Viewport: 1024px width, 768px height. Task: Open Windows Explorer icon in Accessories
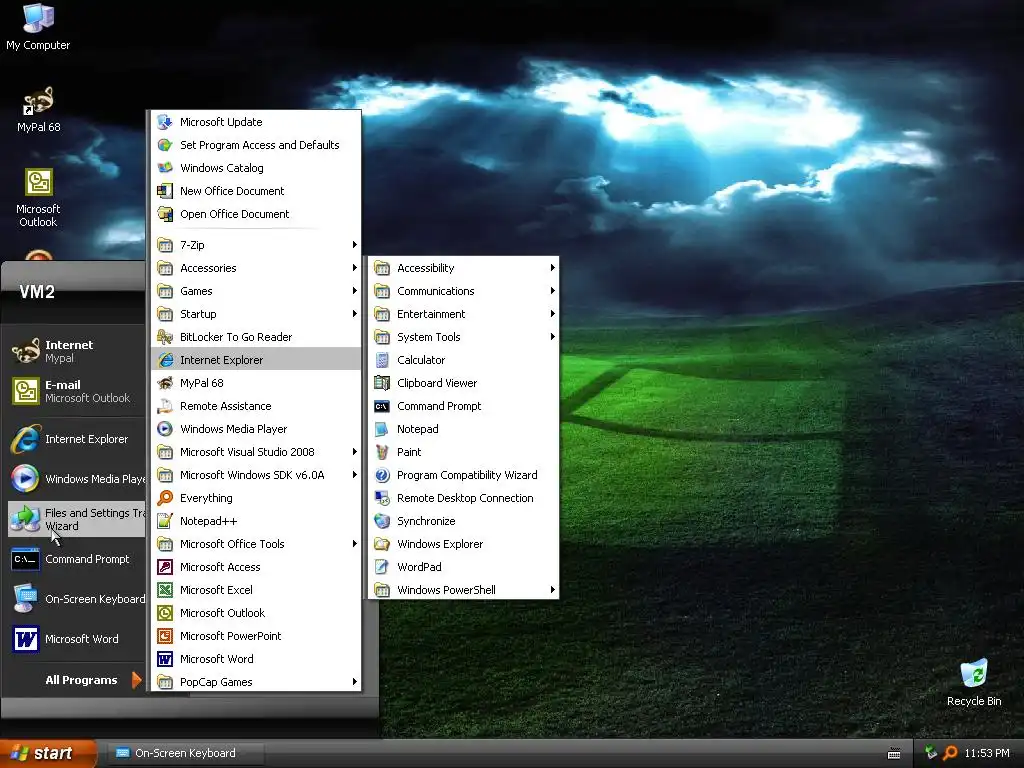coord(382,544)
